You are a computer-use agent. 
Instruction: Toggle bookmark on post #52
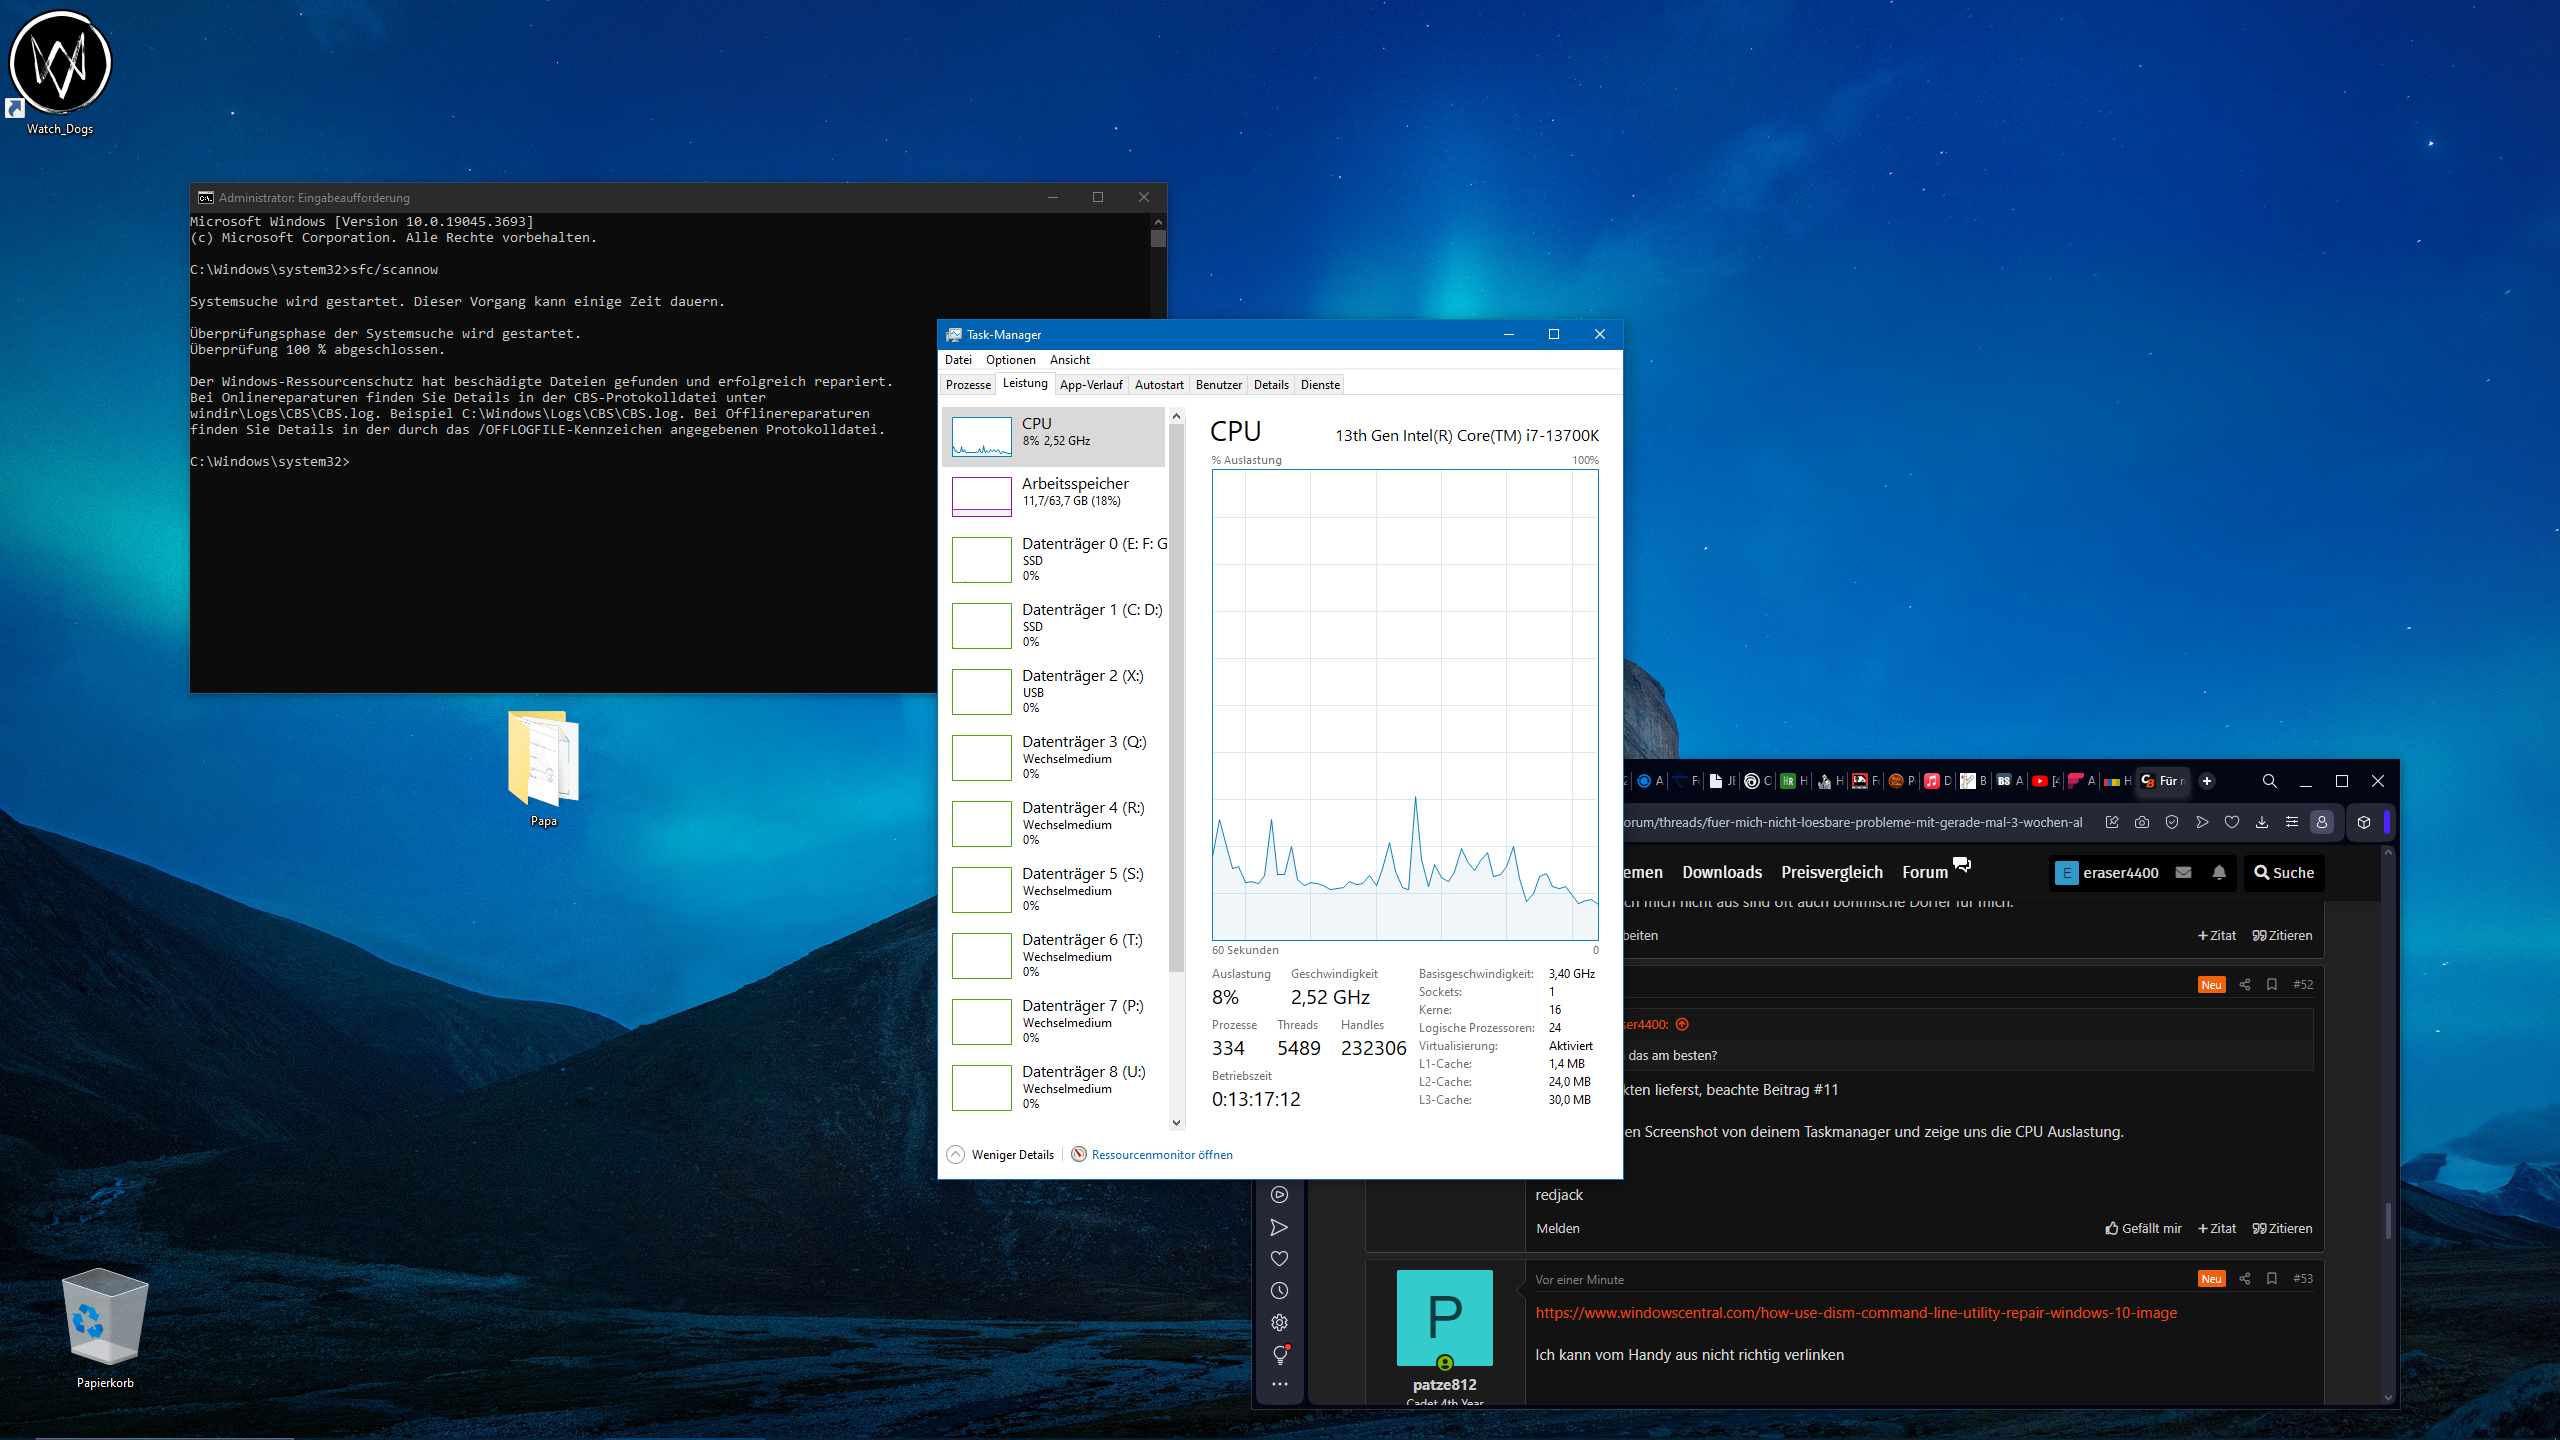(x=2271, y=984)
